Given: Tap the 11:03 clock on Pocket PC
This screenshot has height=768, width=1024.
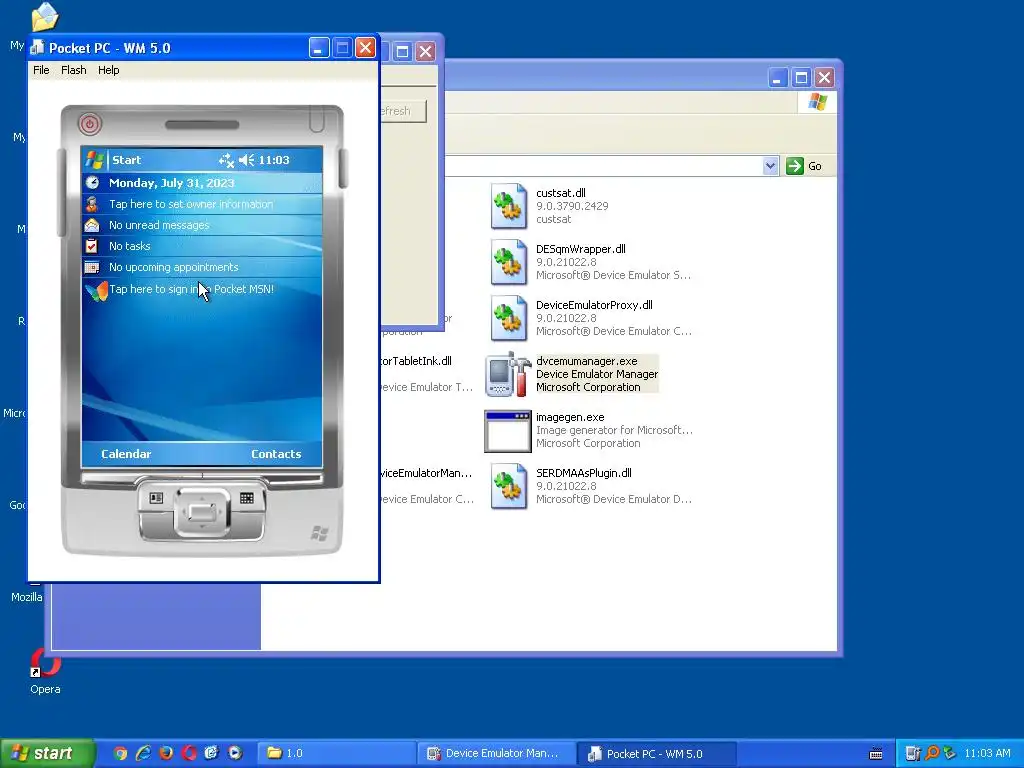Looking at the screenshot, I should [274, 160].
